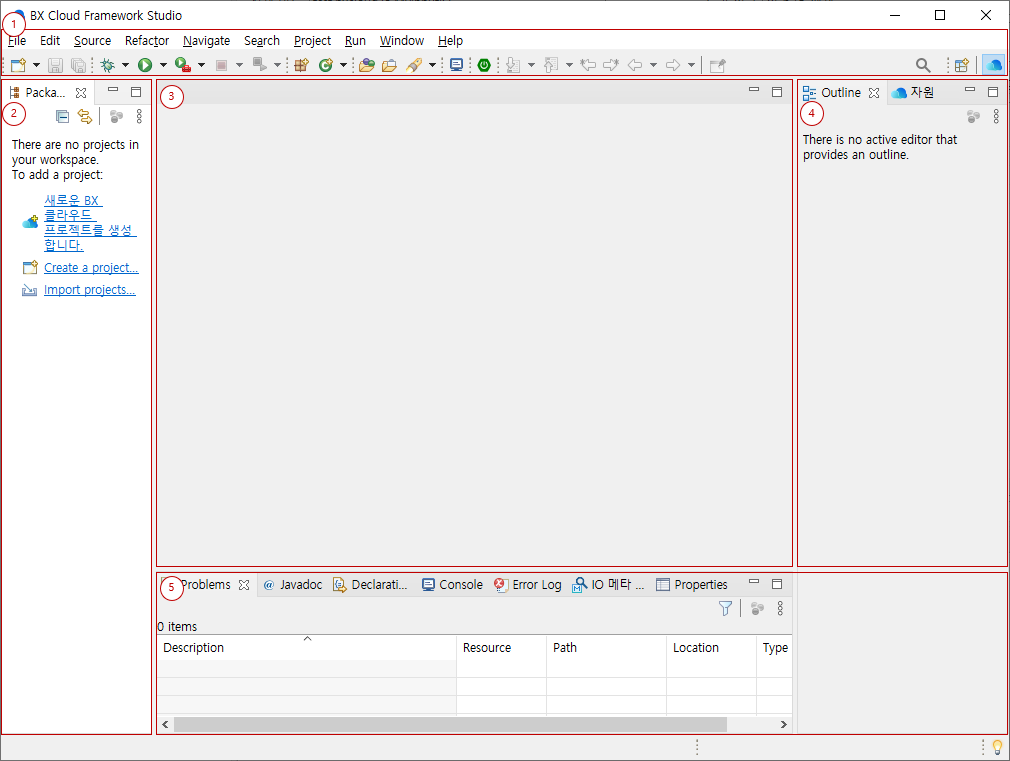Toggle Link with Editor in Package Explorer
The height and width of the screenshot is (761, 1010).
85,116
